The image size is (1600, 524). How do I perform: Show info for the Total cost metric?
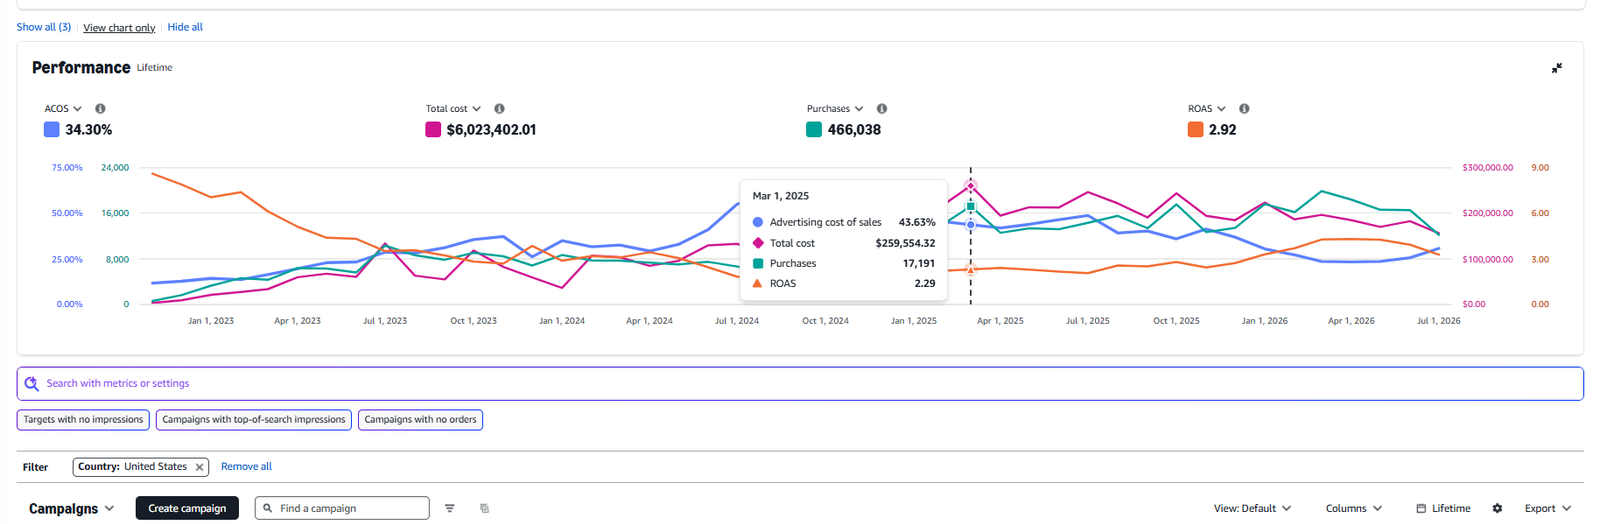pyautogui.click(x=499, y=109)
